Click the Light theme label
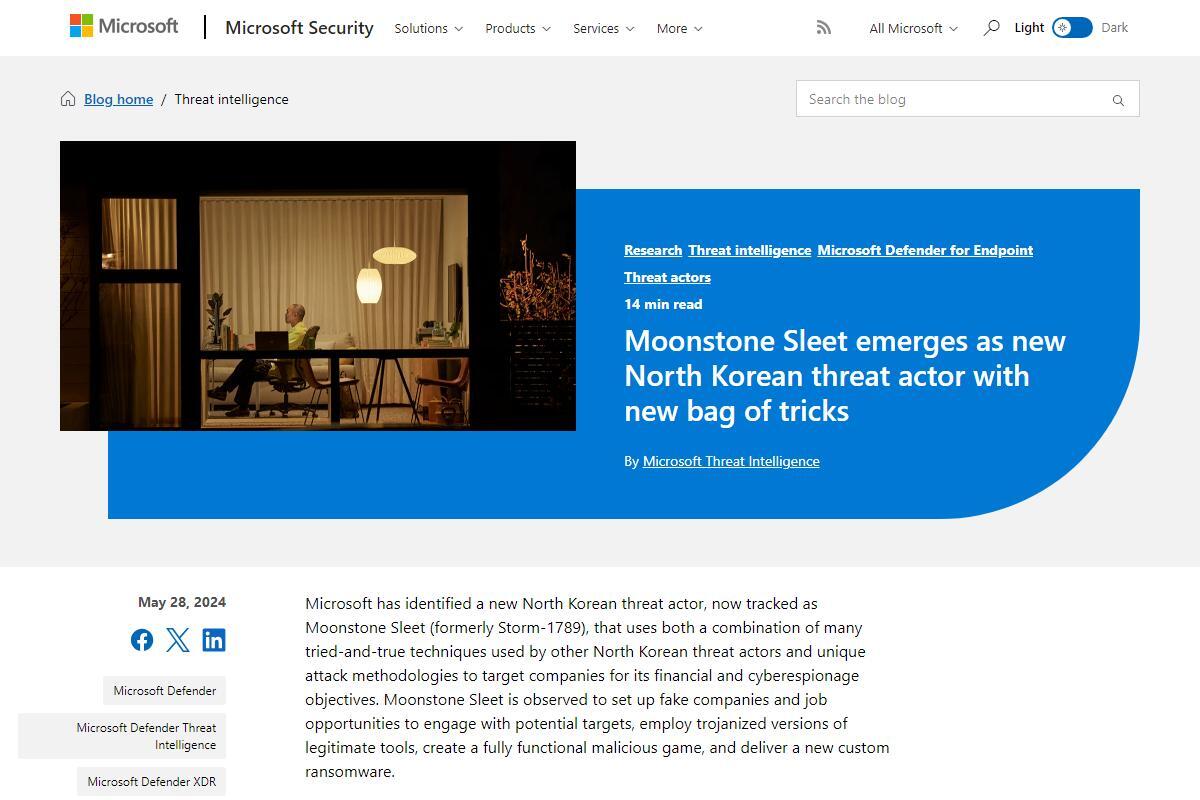Screen dimensions: 1200x800 pyautogui.click(x=1029, y=28)
